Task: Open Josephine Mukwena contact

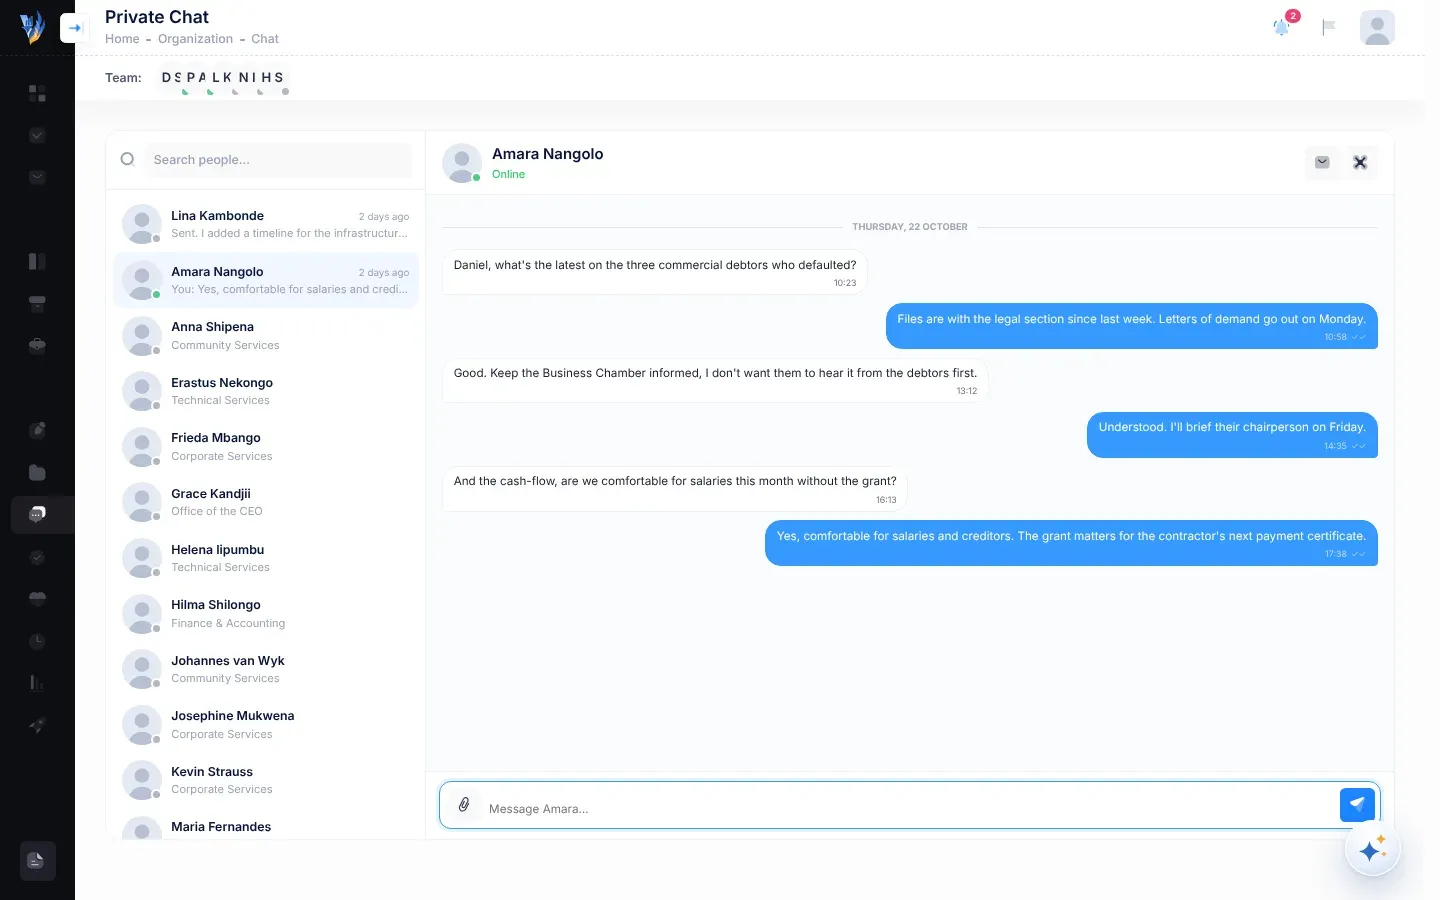Action: [265, 725]
